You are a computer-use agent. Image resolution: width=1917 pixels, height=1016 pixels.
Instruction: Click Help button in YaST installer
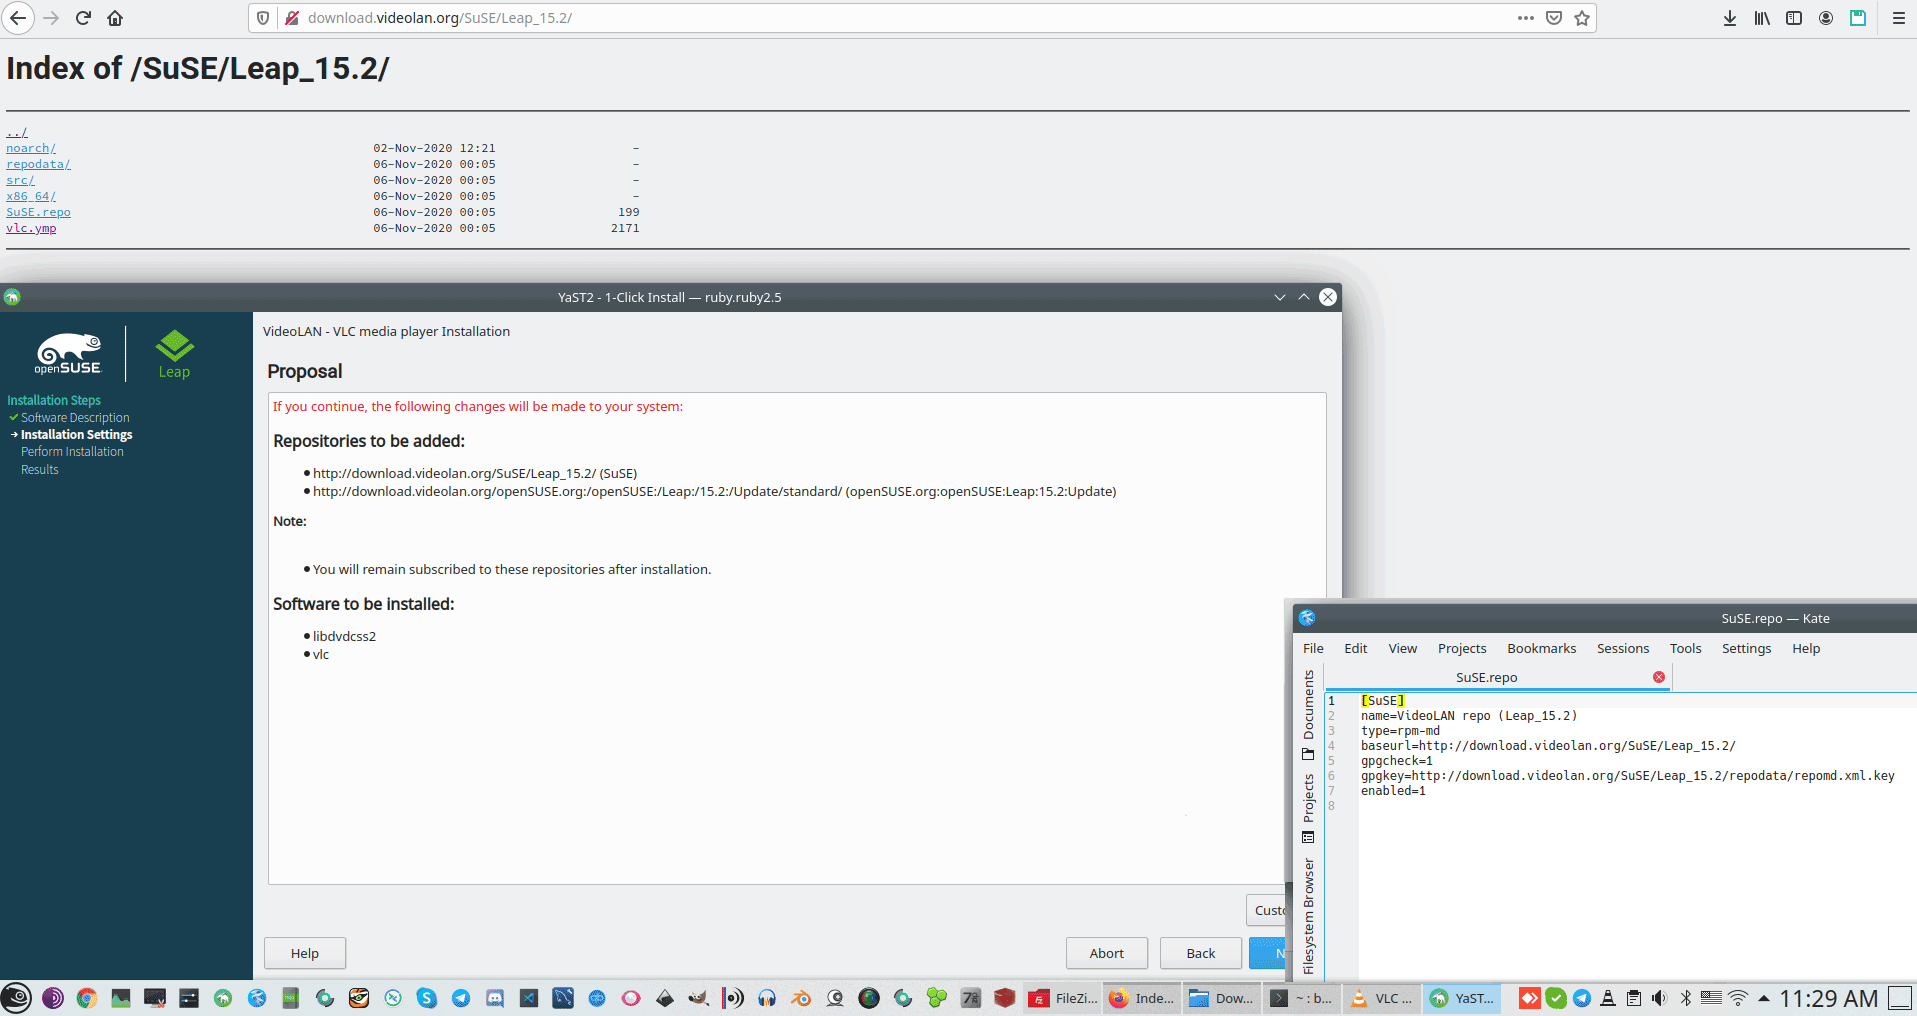[x=305, y=953]
